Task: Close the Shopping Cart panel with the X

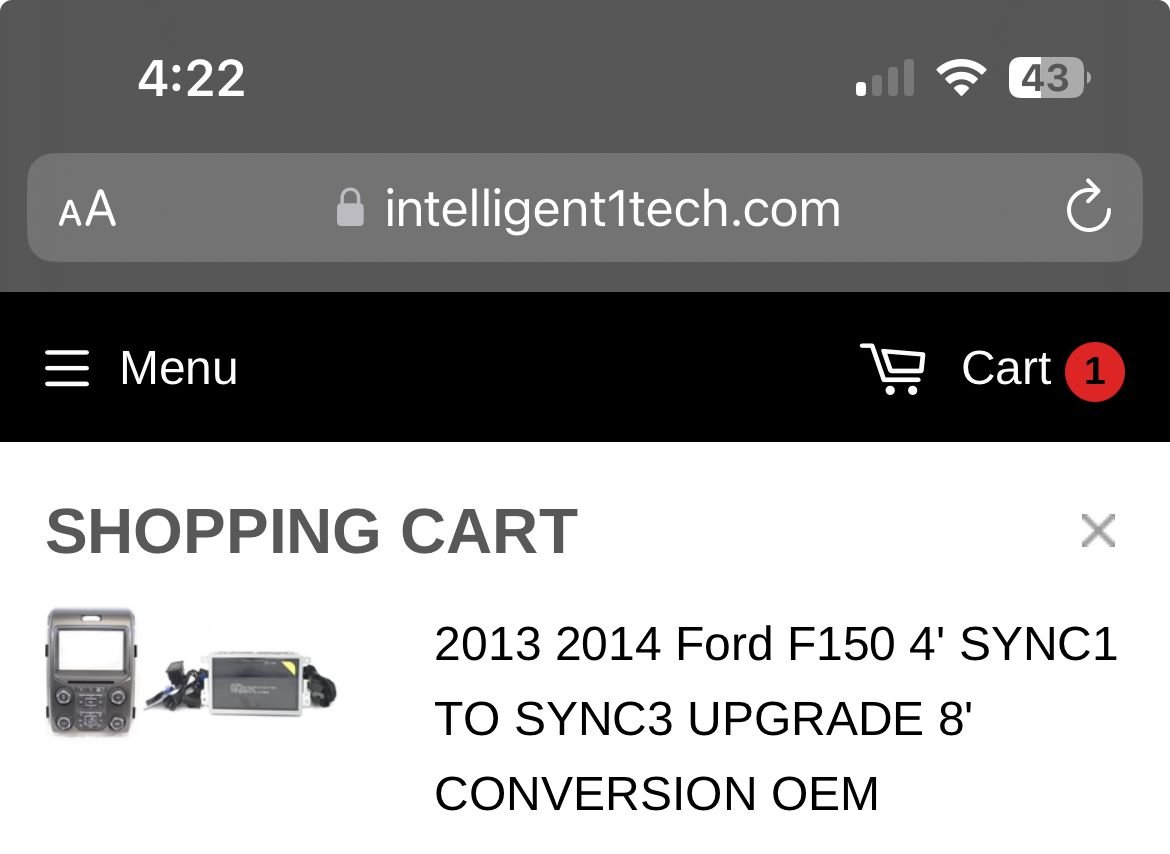Action: [x=1098, y=531]
